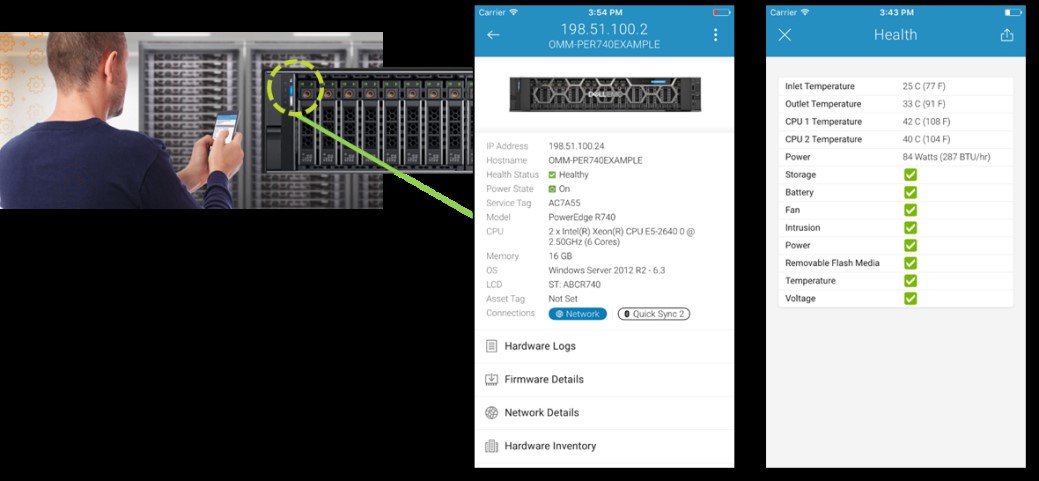Open Network Details

[604, 413]
